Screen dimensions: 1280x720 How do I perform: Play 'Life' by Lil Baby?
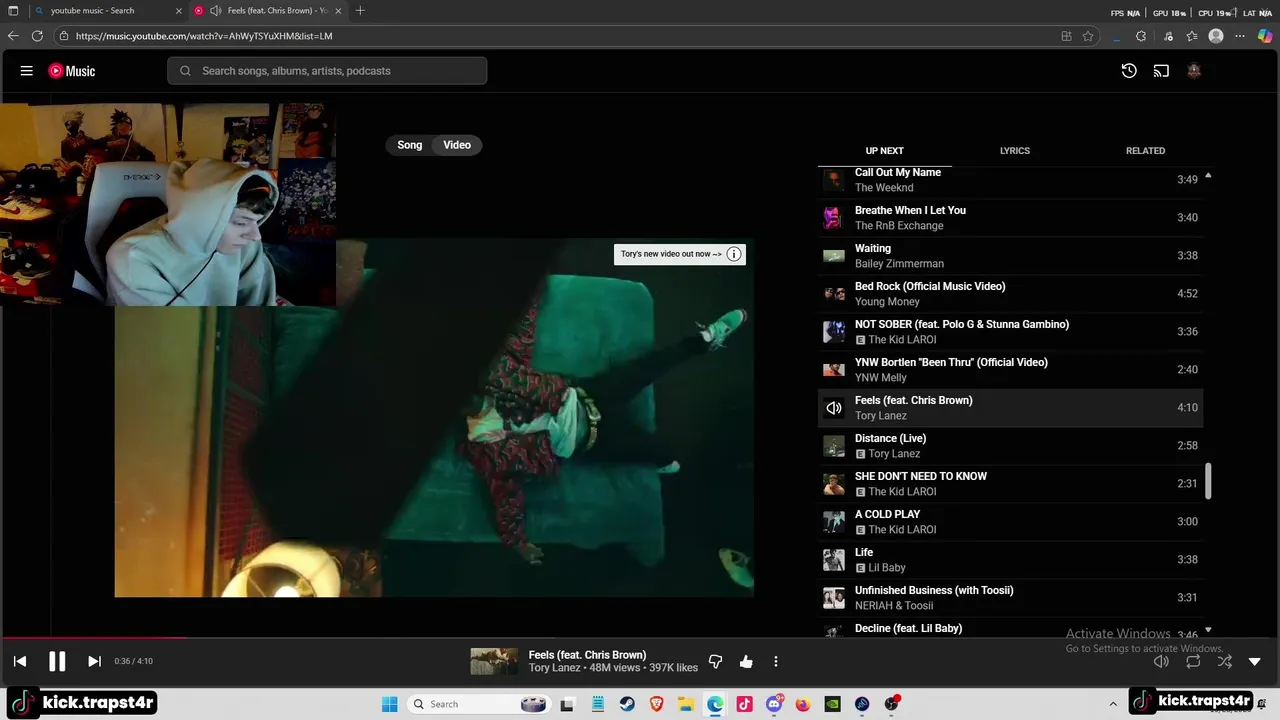coord(1010,559)
